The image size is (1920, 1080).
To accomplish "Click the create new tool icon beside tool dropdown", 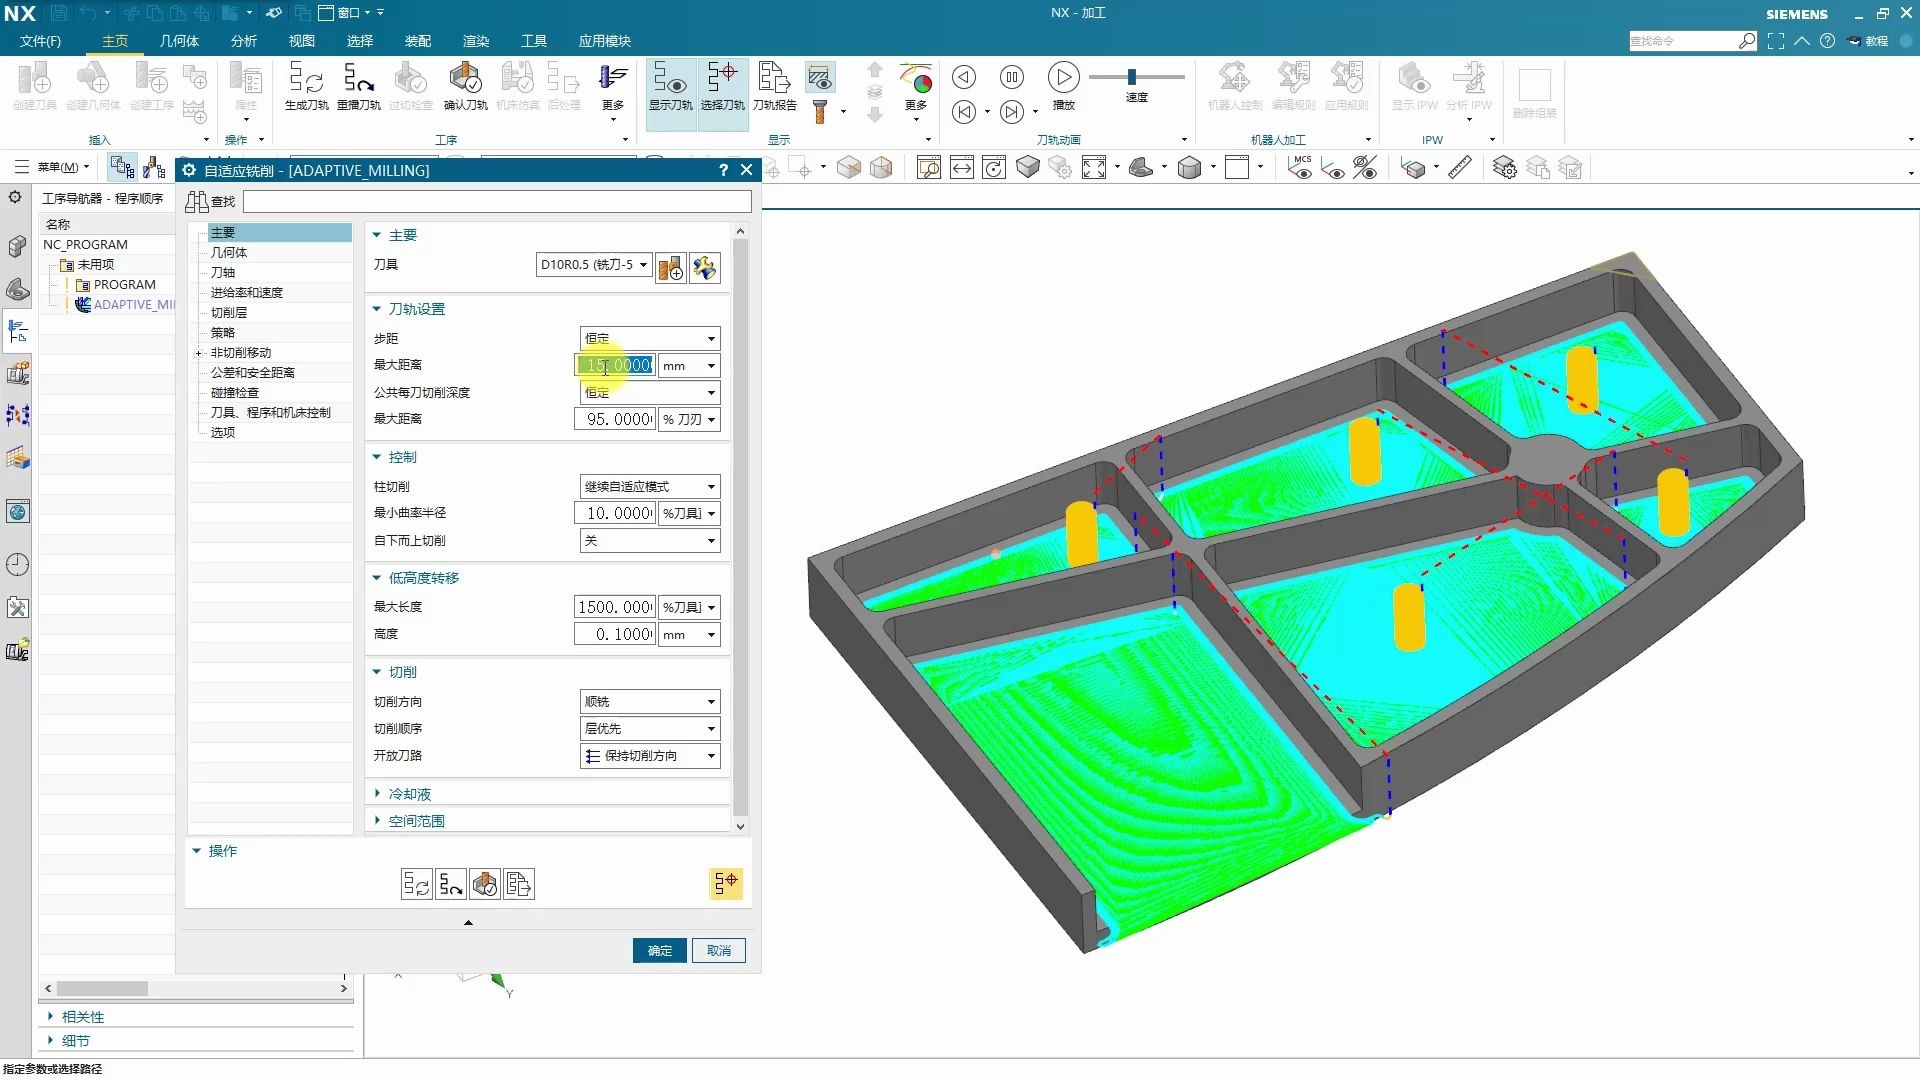I will click(x=671, y=267).
